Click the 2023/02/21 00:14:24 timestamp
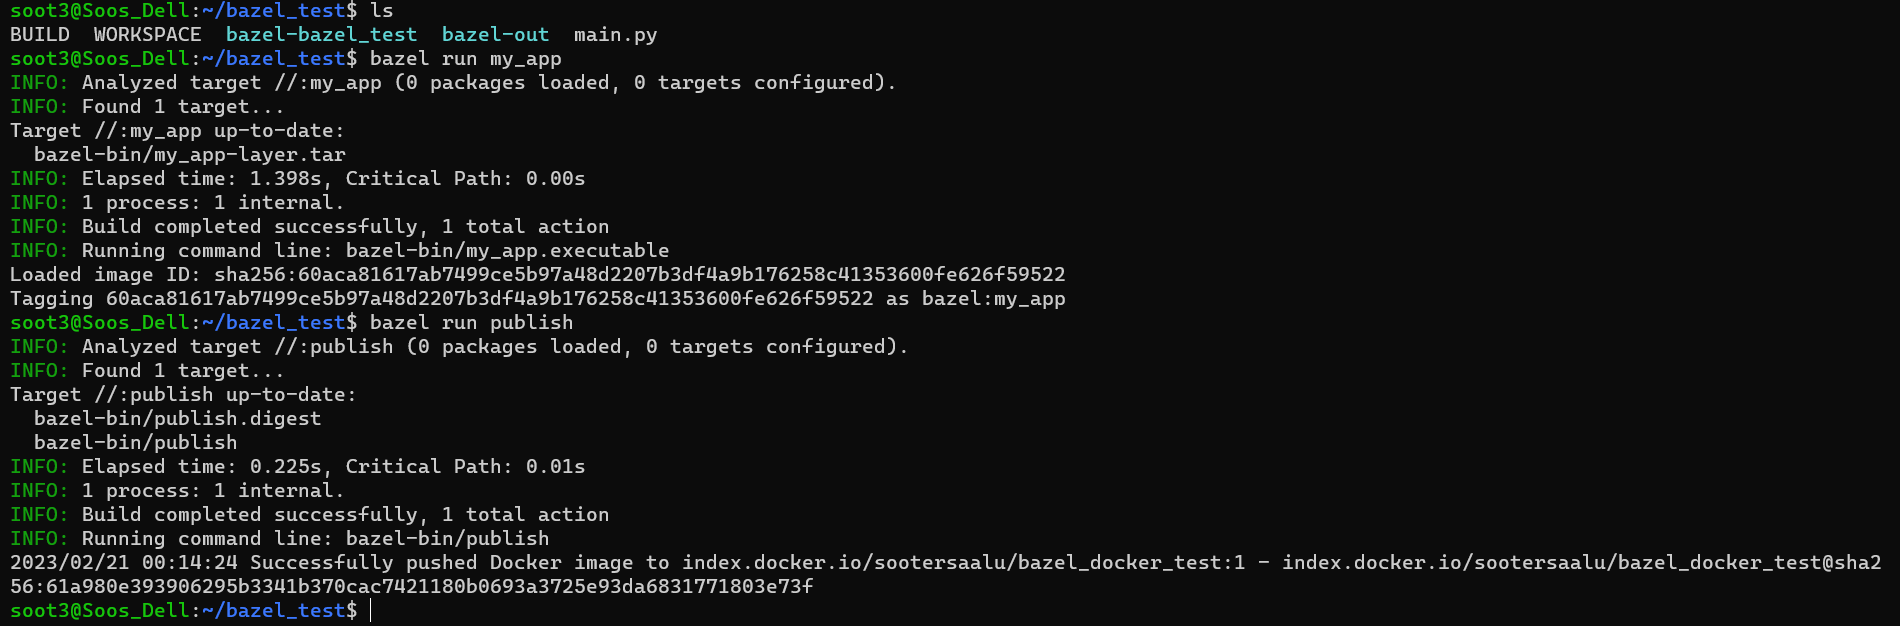Screen dimensions: 1900x626 click(x=124, y=562)
